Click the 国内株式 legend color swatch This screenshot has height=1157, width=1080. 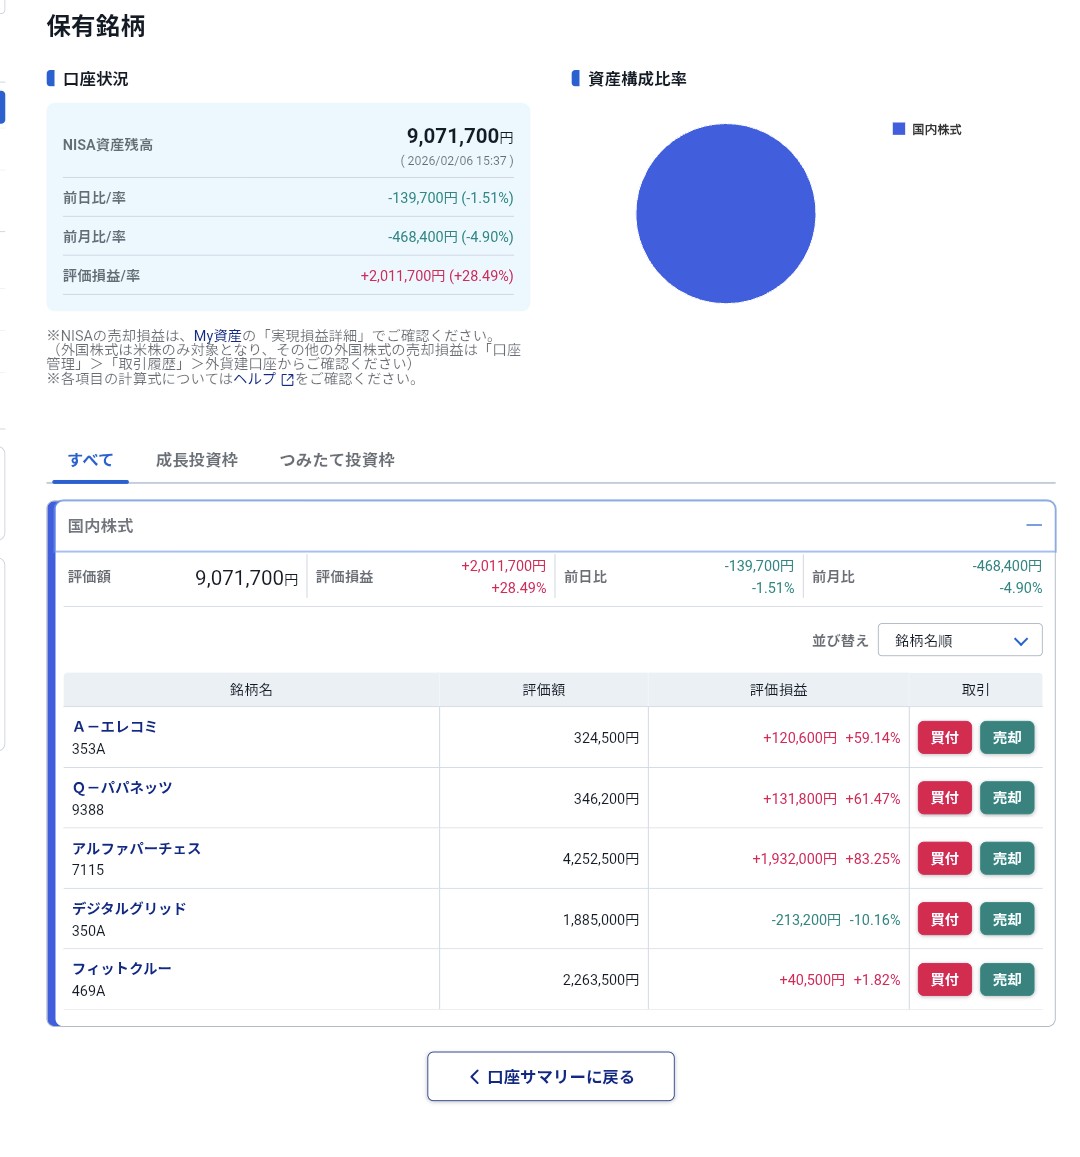click(898, 128)
